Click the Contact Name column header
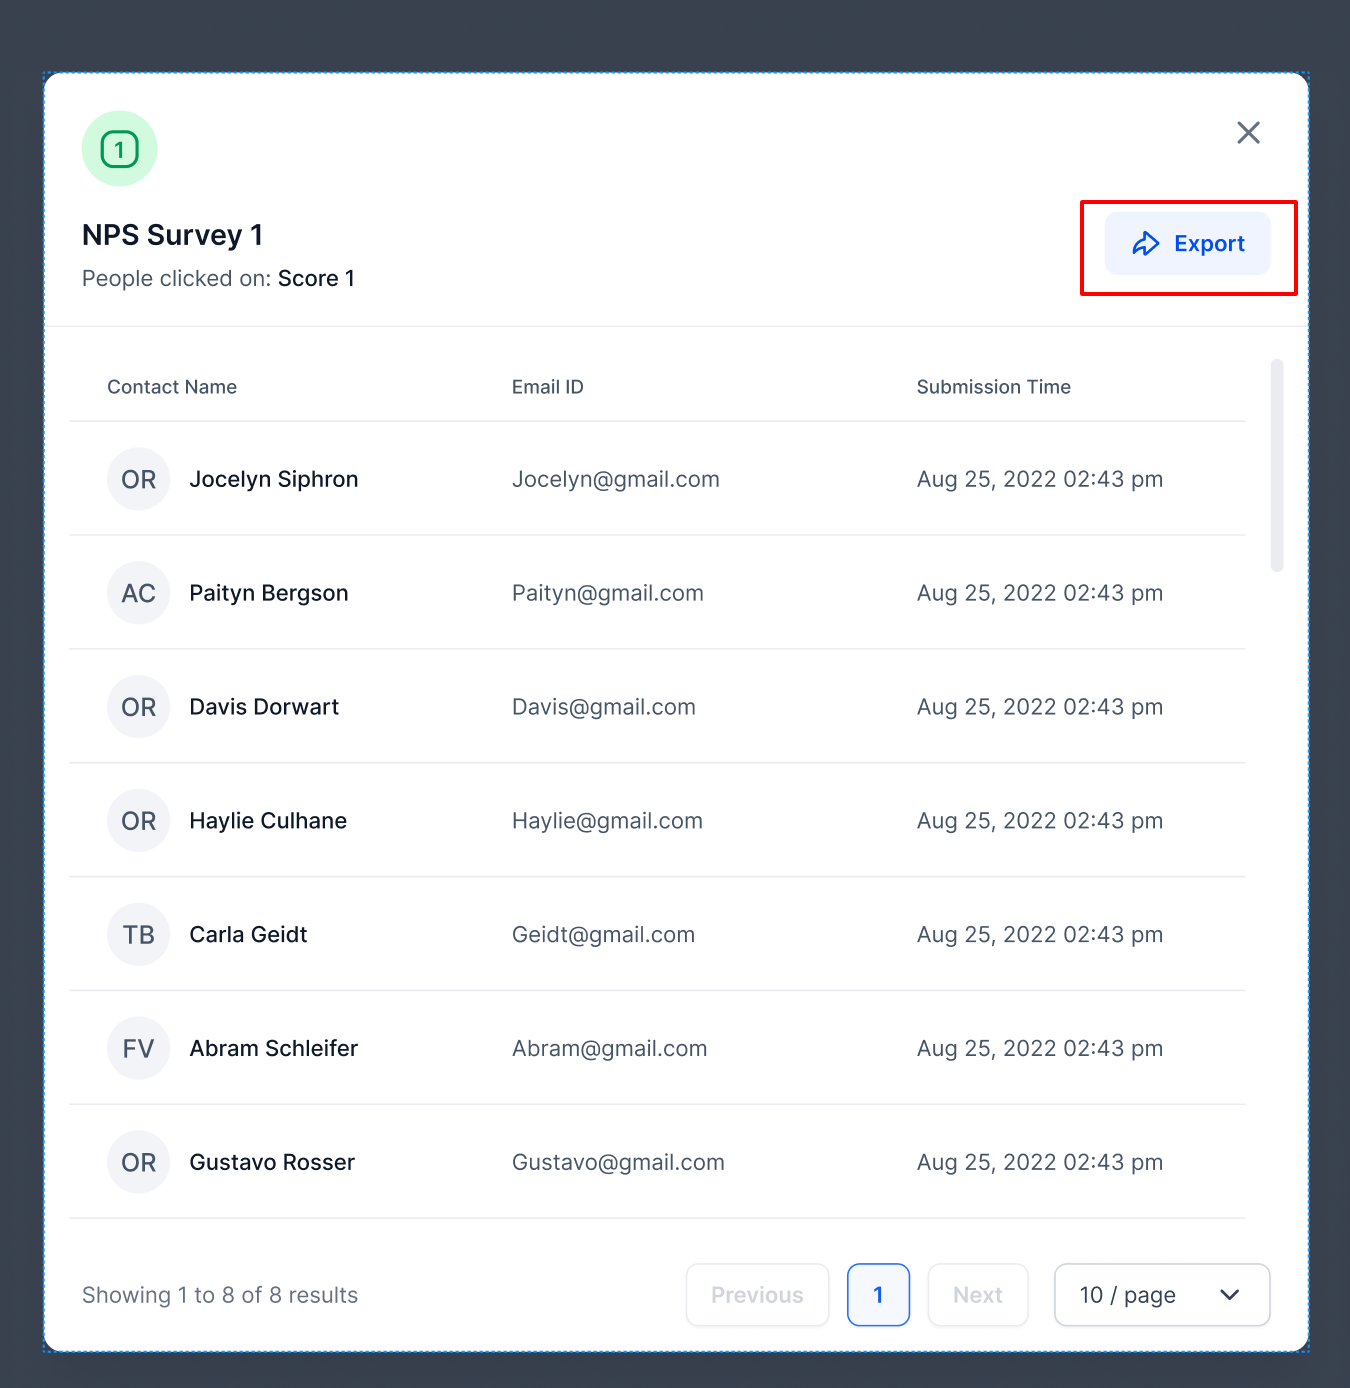Image resolution: width=1350 pixels, height=1388 pixels. coord(172,387)
